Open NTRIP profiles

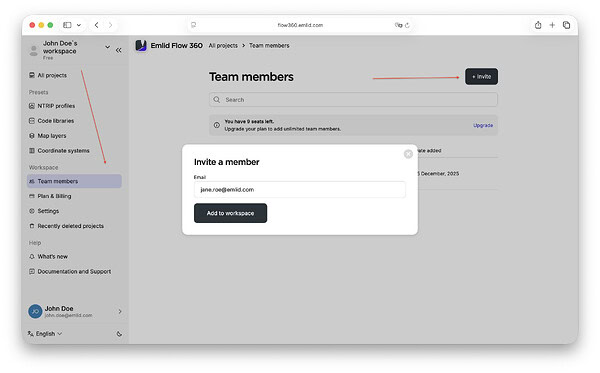(x=56, y=106)
